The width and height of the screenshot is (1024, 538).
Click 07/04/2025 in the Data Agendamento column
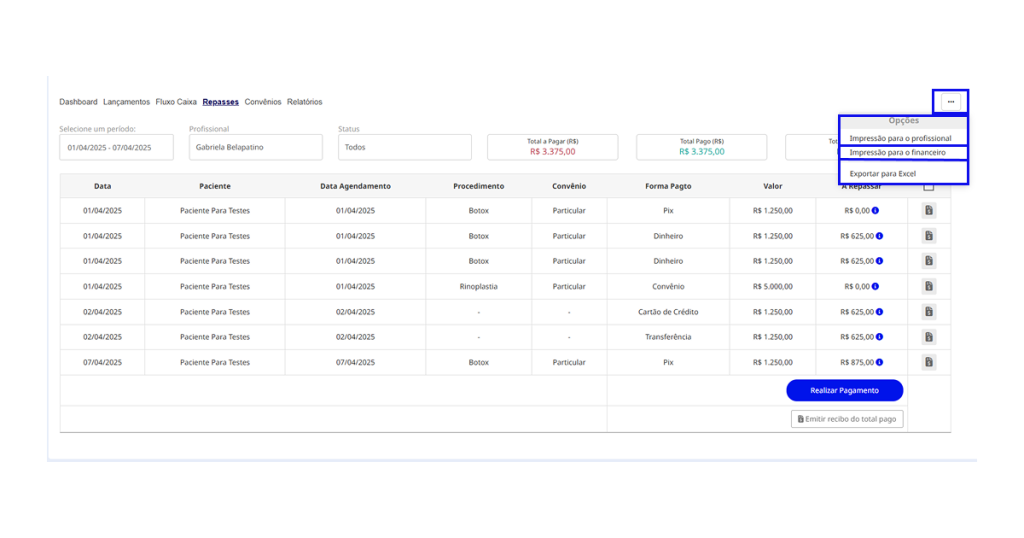click(355, 362)
